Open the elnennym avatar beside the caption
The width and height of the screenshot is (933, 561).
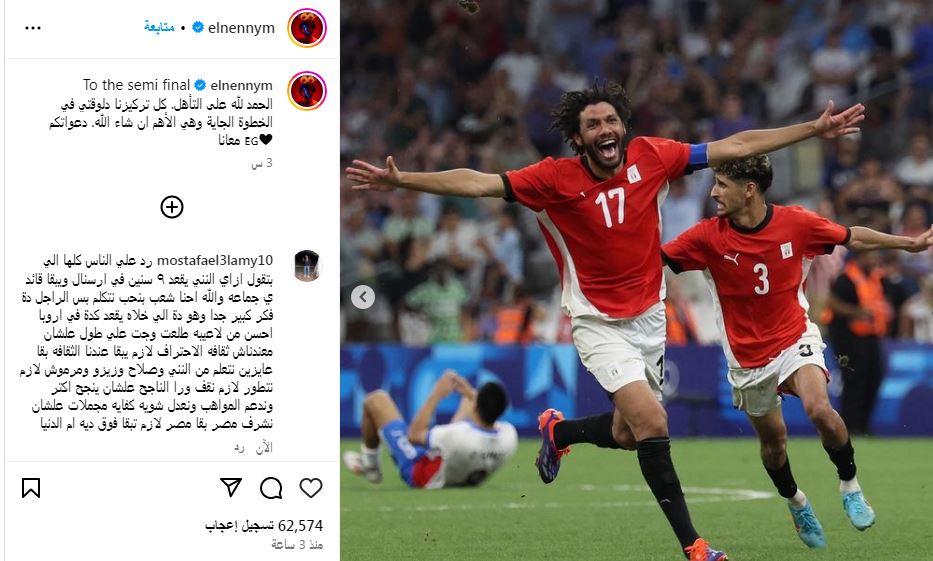tap(307, 91)
